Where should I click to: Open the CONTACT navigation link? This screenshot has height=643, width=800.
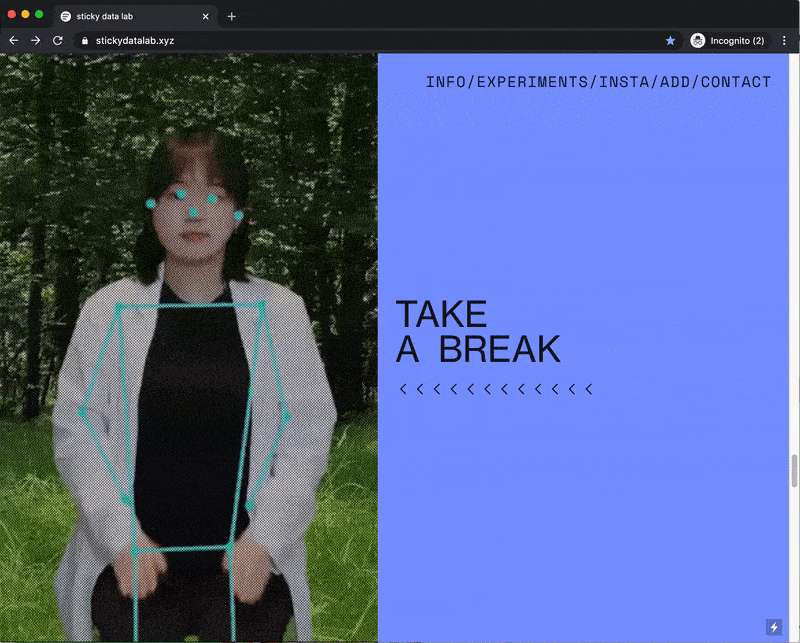(x=736, y=82)
